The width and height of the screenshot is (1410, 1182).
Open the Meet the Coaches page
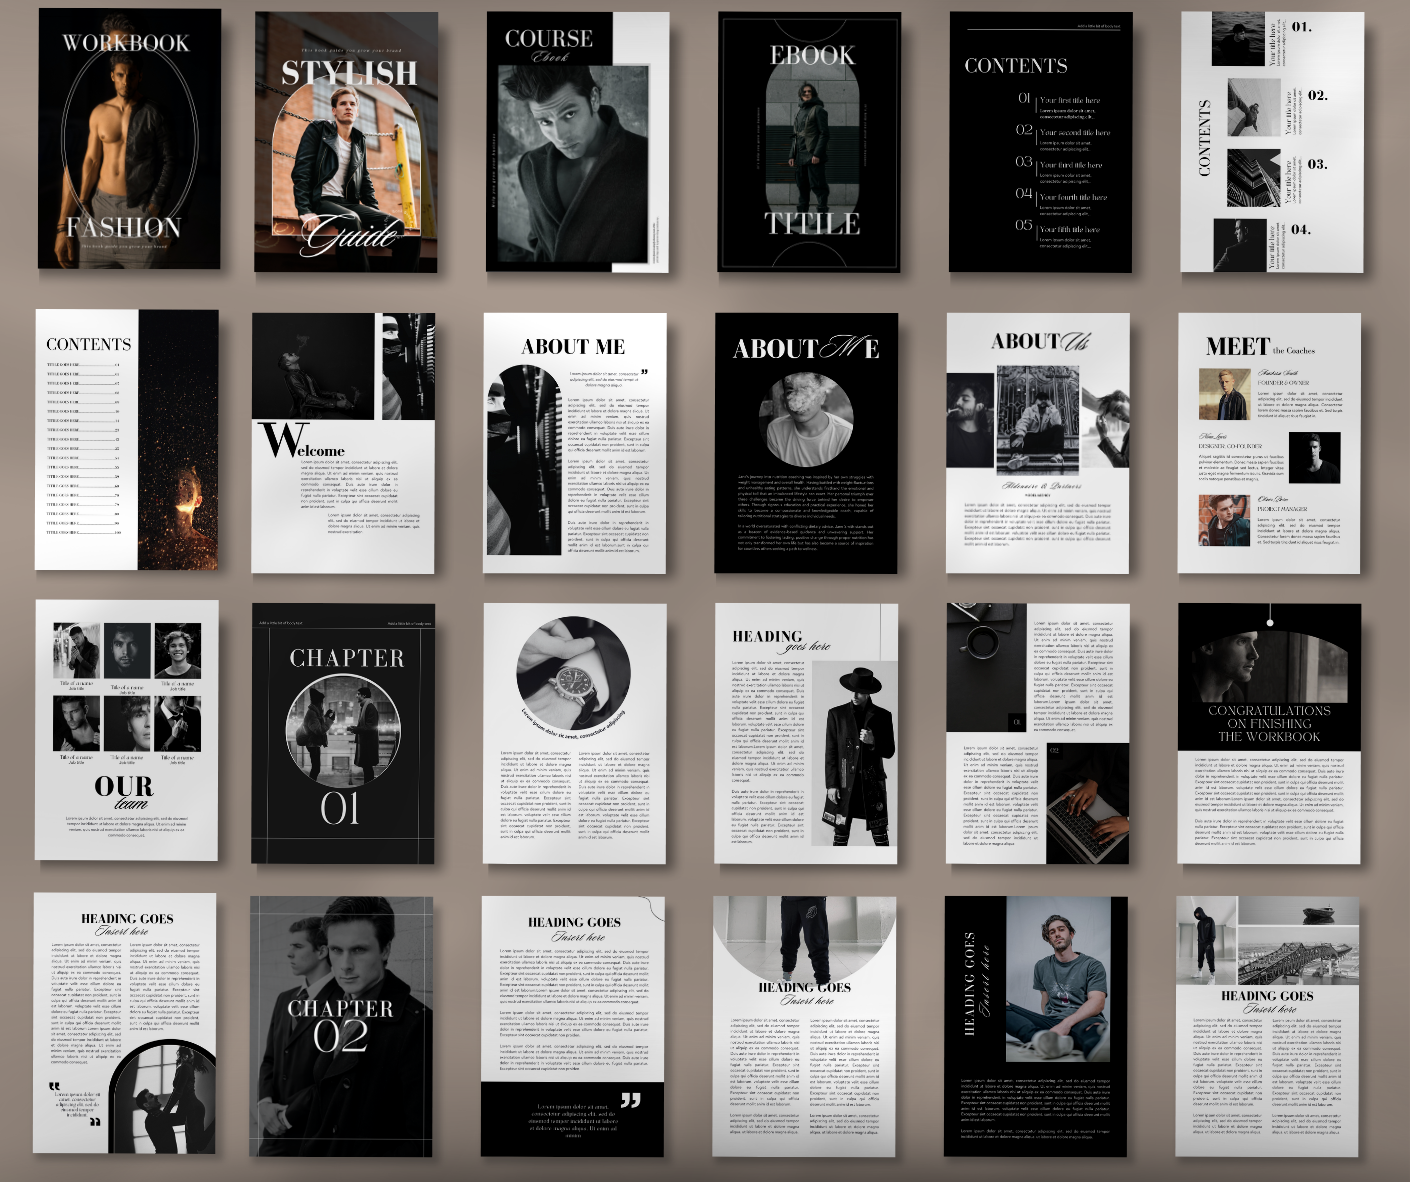pyautogui.click(x=1269, y=443)
